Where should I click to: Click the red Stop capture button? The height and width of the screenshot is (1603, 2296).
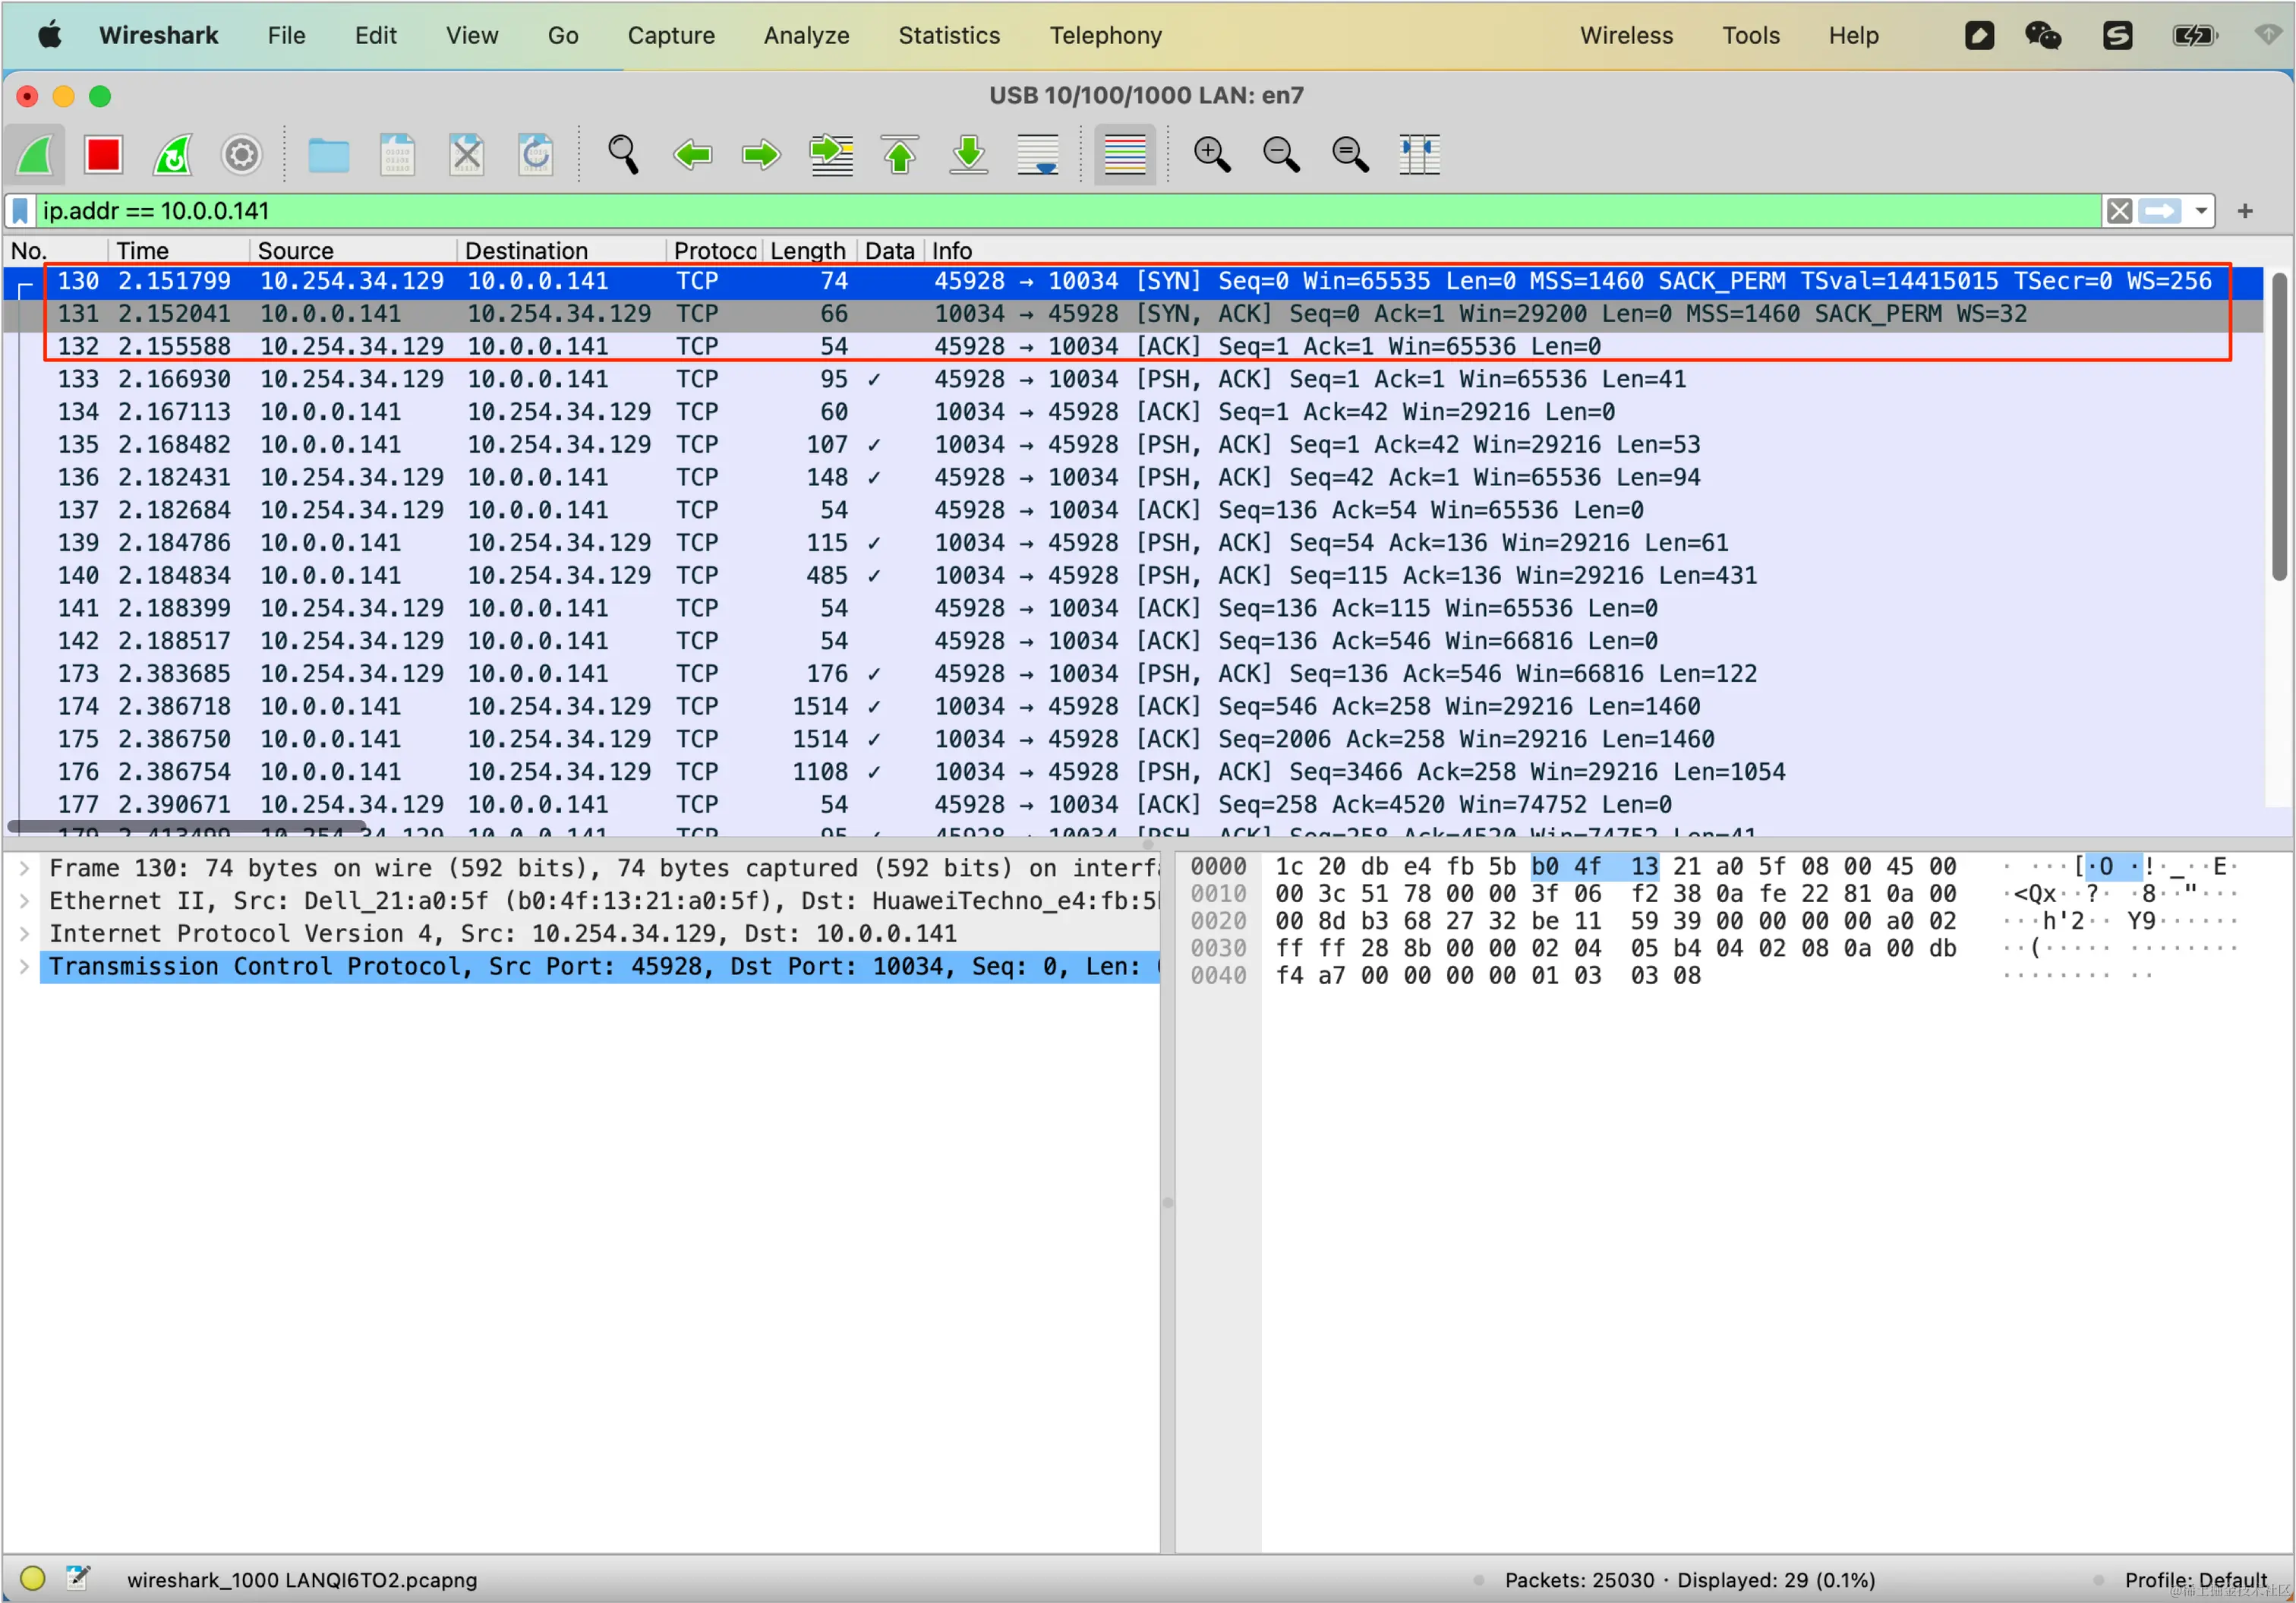(x=103, y=155)
